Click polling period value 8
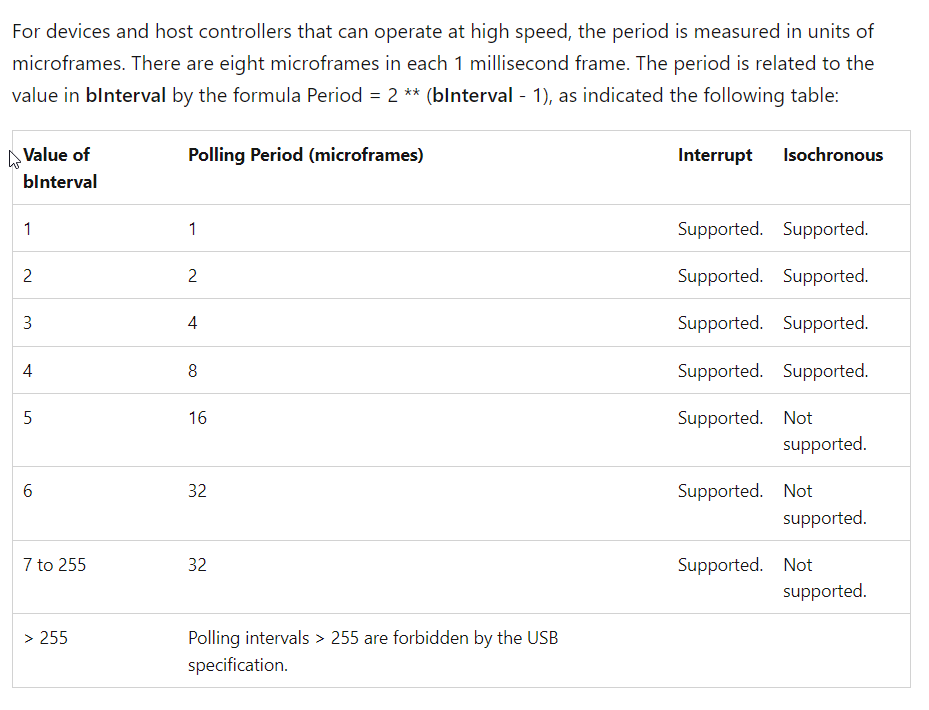The image size is (929, 710). (193, 371)
